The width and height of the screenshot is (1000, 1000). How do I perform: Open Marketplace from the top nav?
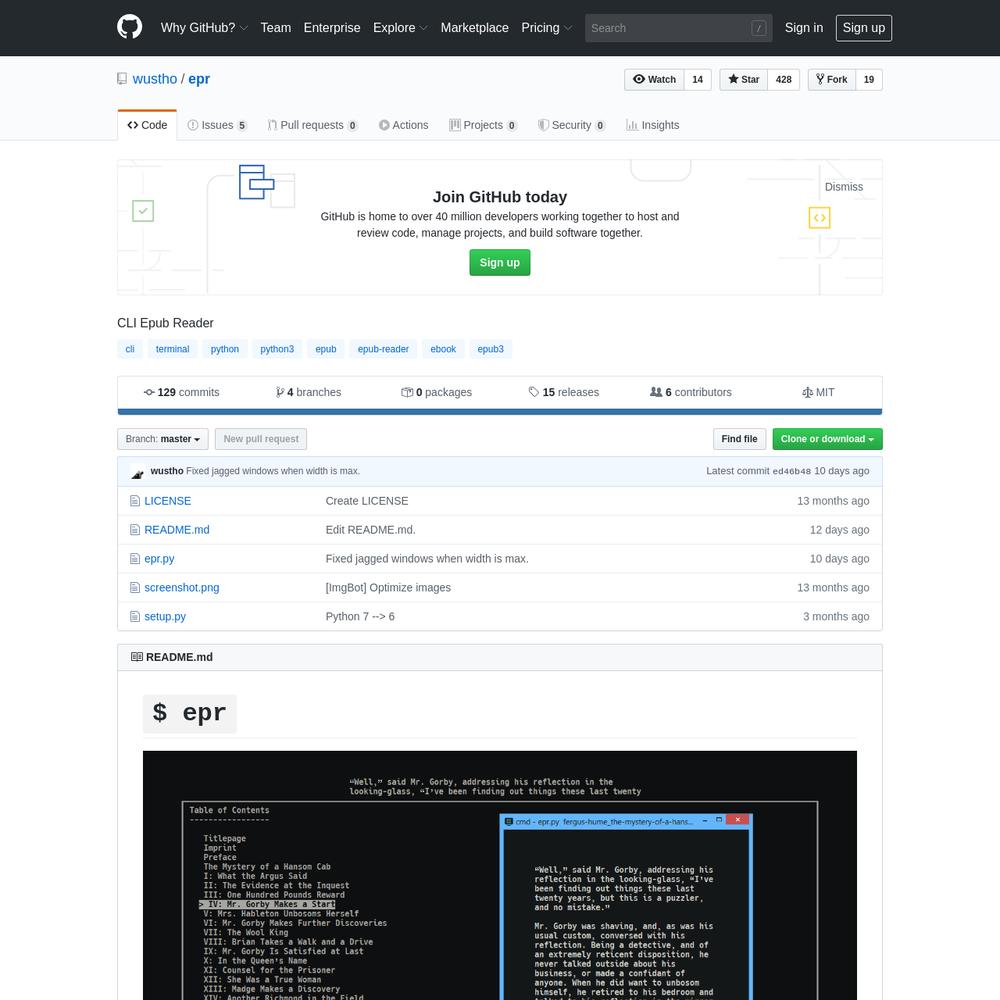[x=474, y=28]
